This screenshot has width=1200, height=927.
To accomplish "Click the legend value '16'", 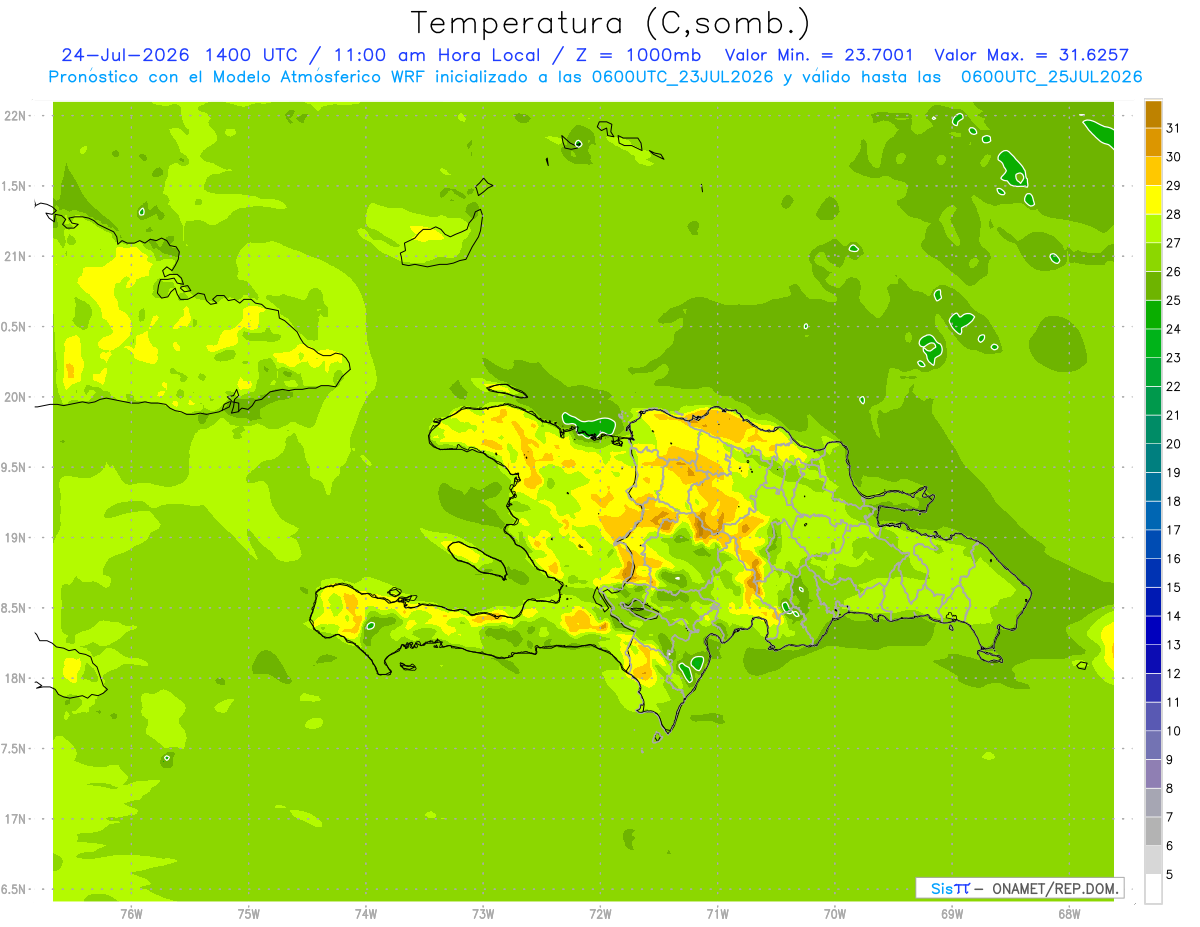I will point(1173,559).
